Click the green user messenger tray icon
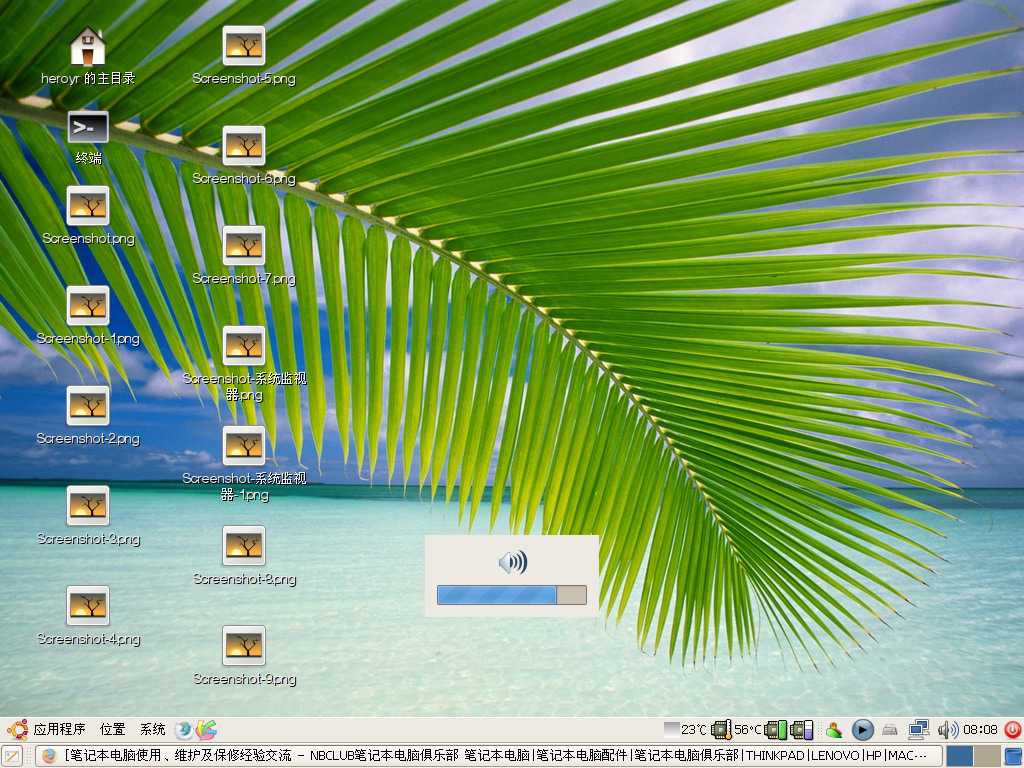 click(833, 730)
